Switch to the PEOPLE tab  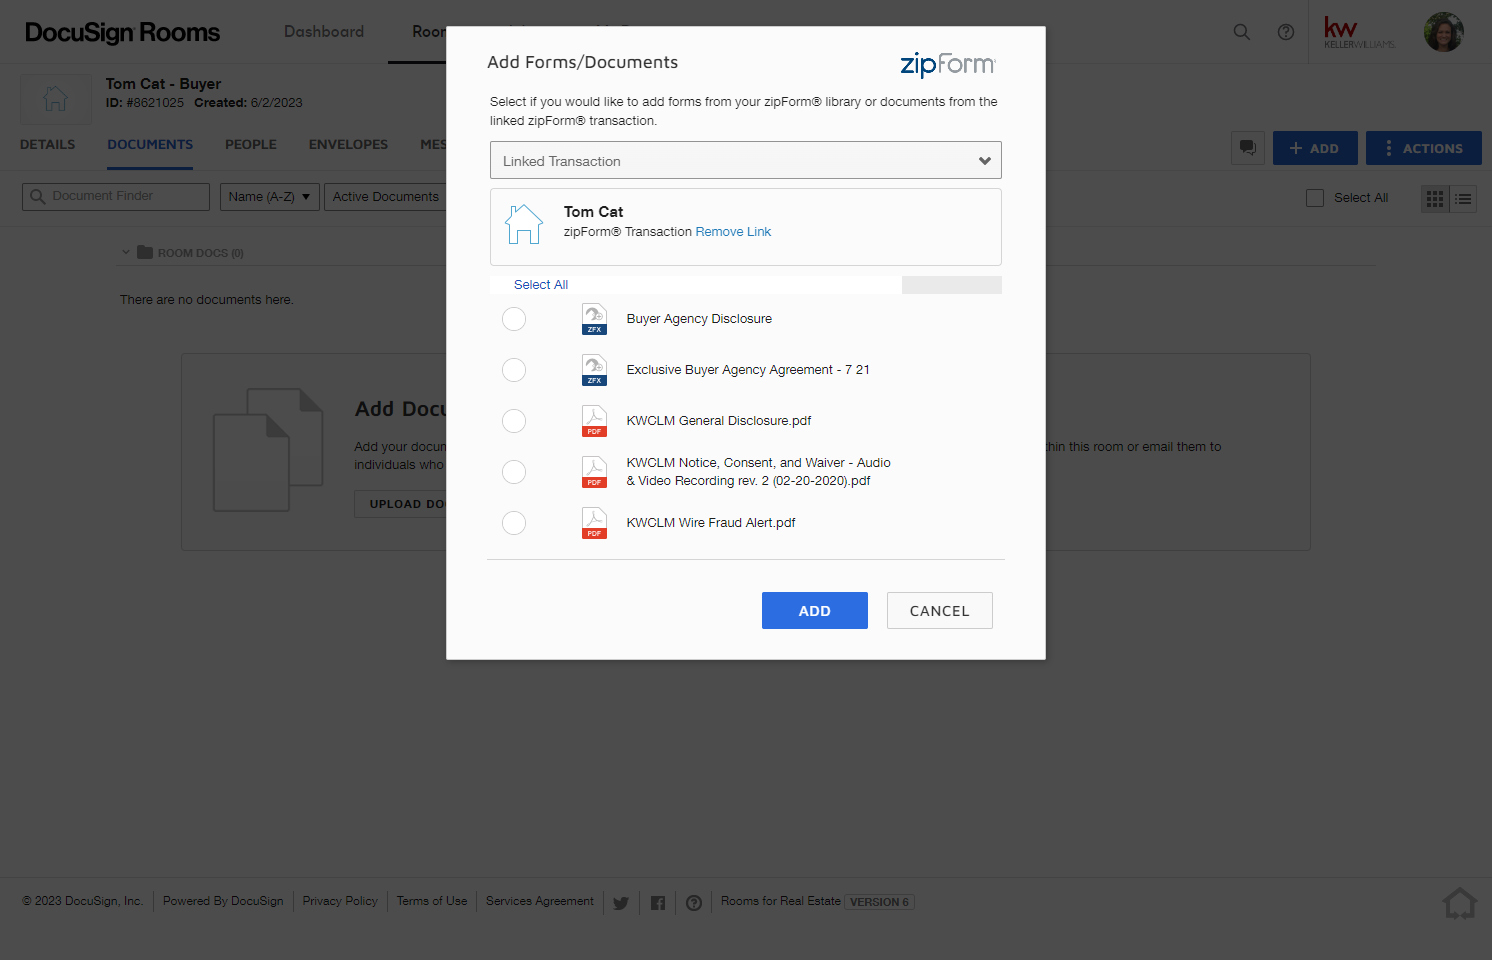[x=251, y=144]
